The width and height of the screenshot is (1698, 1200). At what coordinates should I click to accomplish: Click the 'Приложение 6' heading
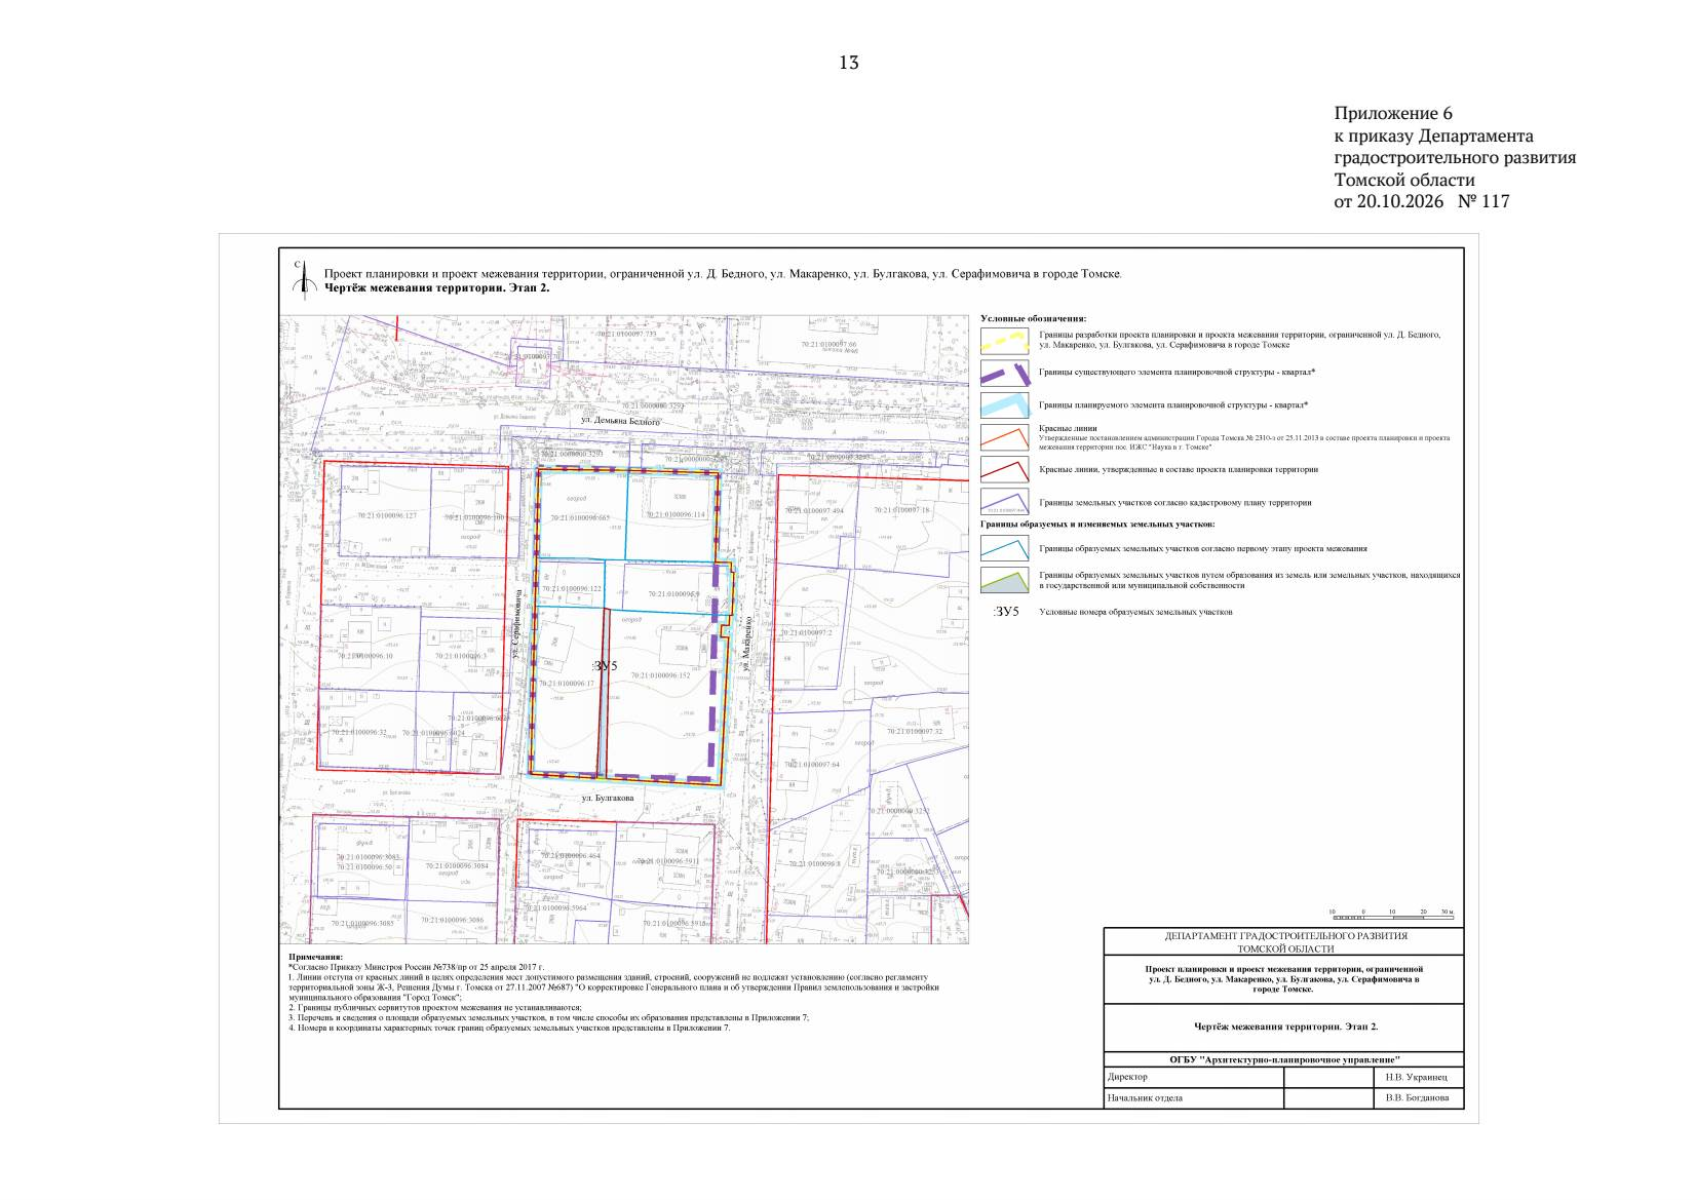pyautogui.click(x=1393, y=113)
